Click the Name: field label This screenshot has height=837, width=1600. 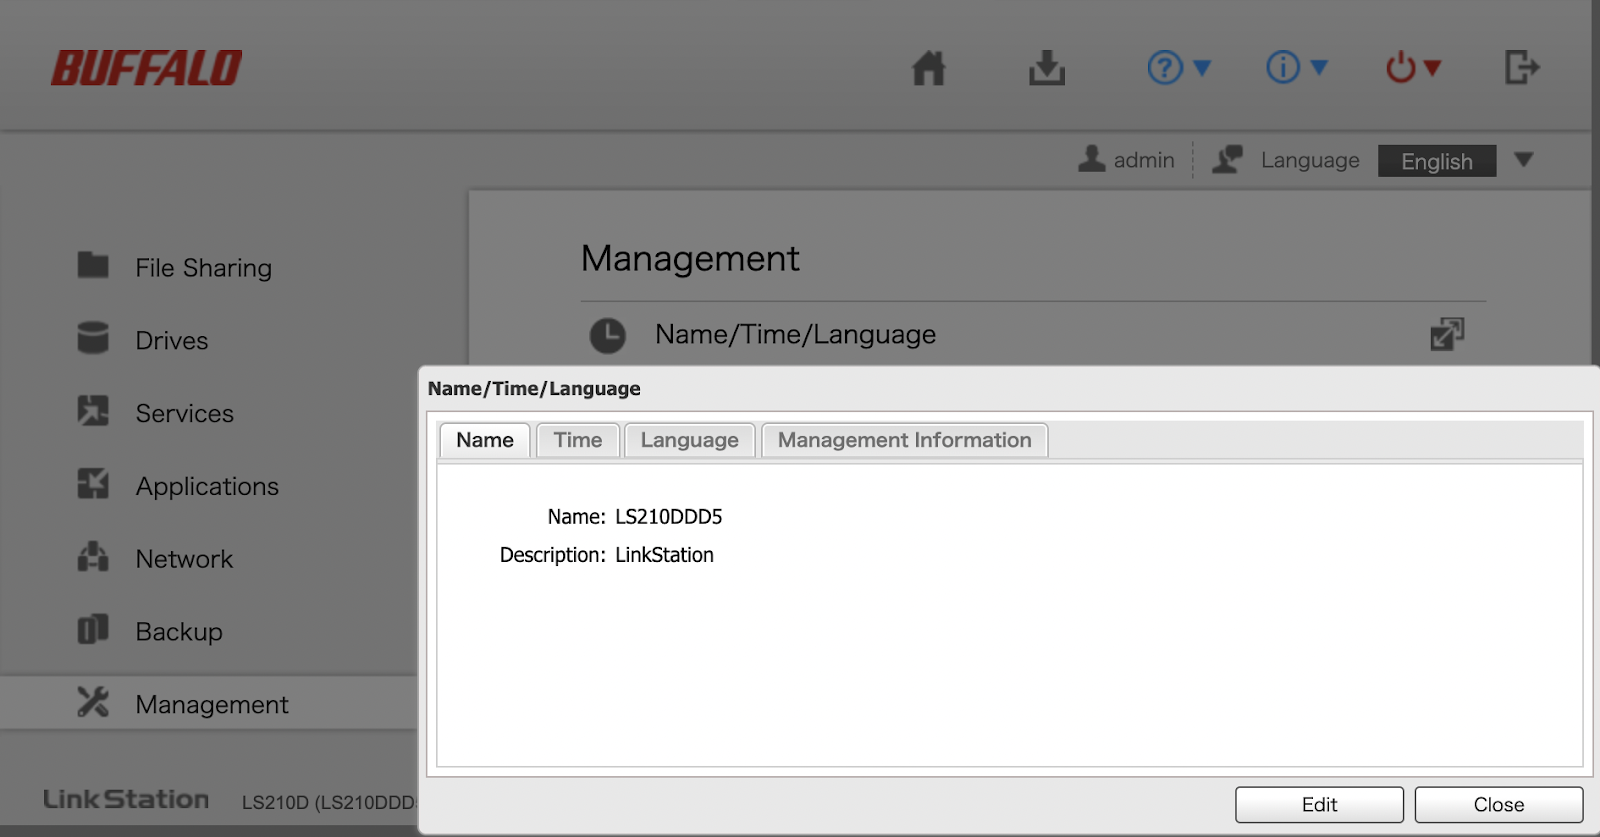click(577, 517)
